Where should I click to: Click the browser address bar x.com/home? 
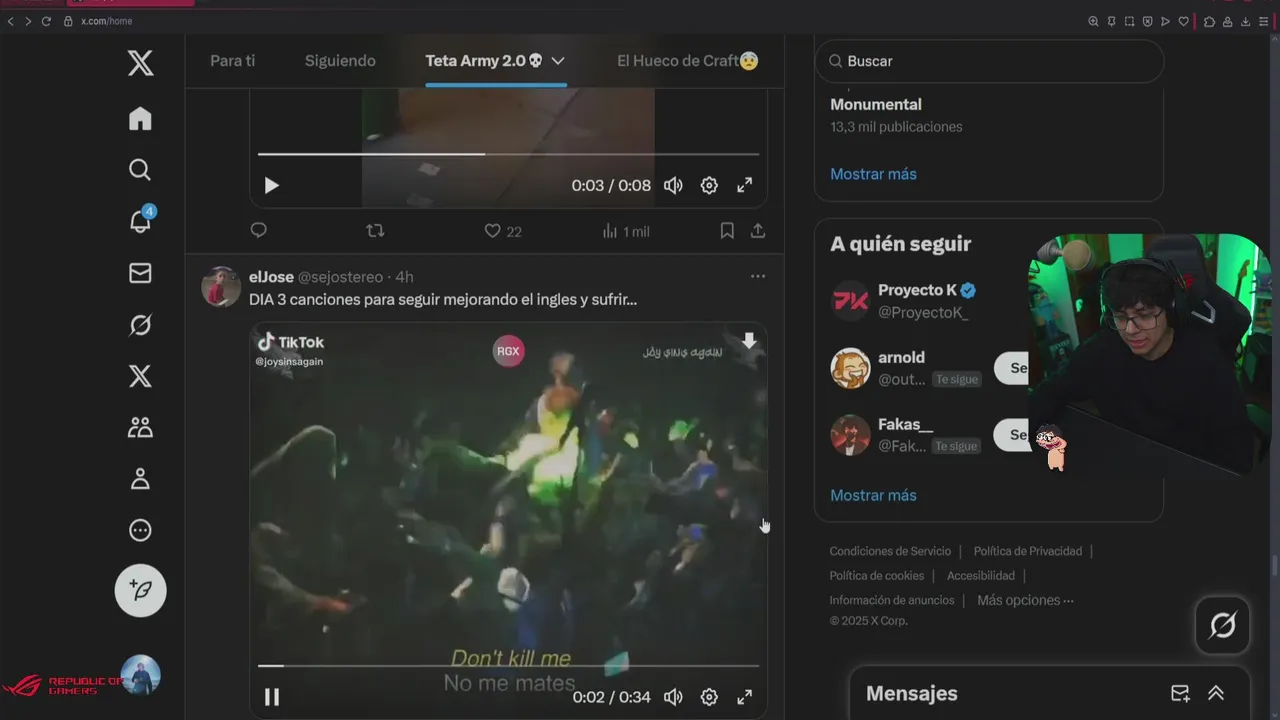point(106,21)
